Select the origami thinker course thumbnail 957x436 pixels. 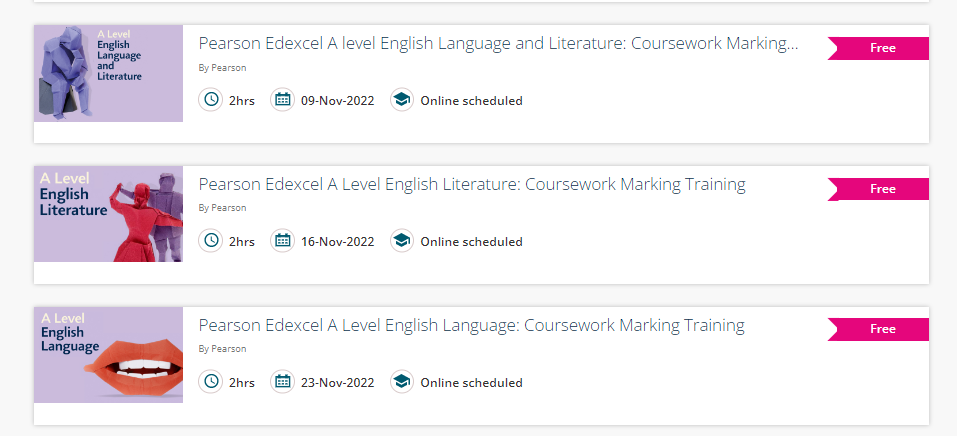tap(108, 73)
